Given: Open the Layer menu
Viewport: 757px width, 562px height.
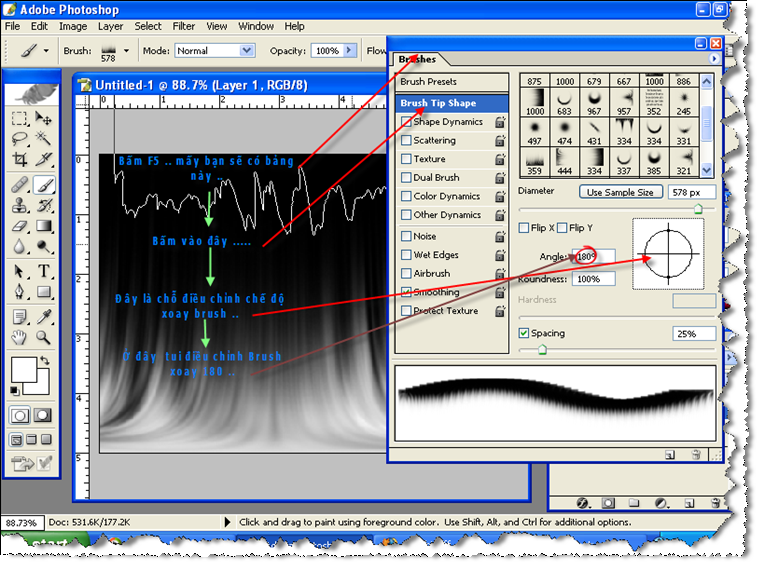Looking at the screenshot, I should point(111,26).
